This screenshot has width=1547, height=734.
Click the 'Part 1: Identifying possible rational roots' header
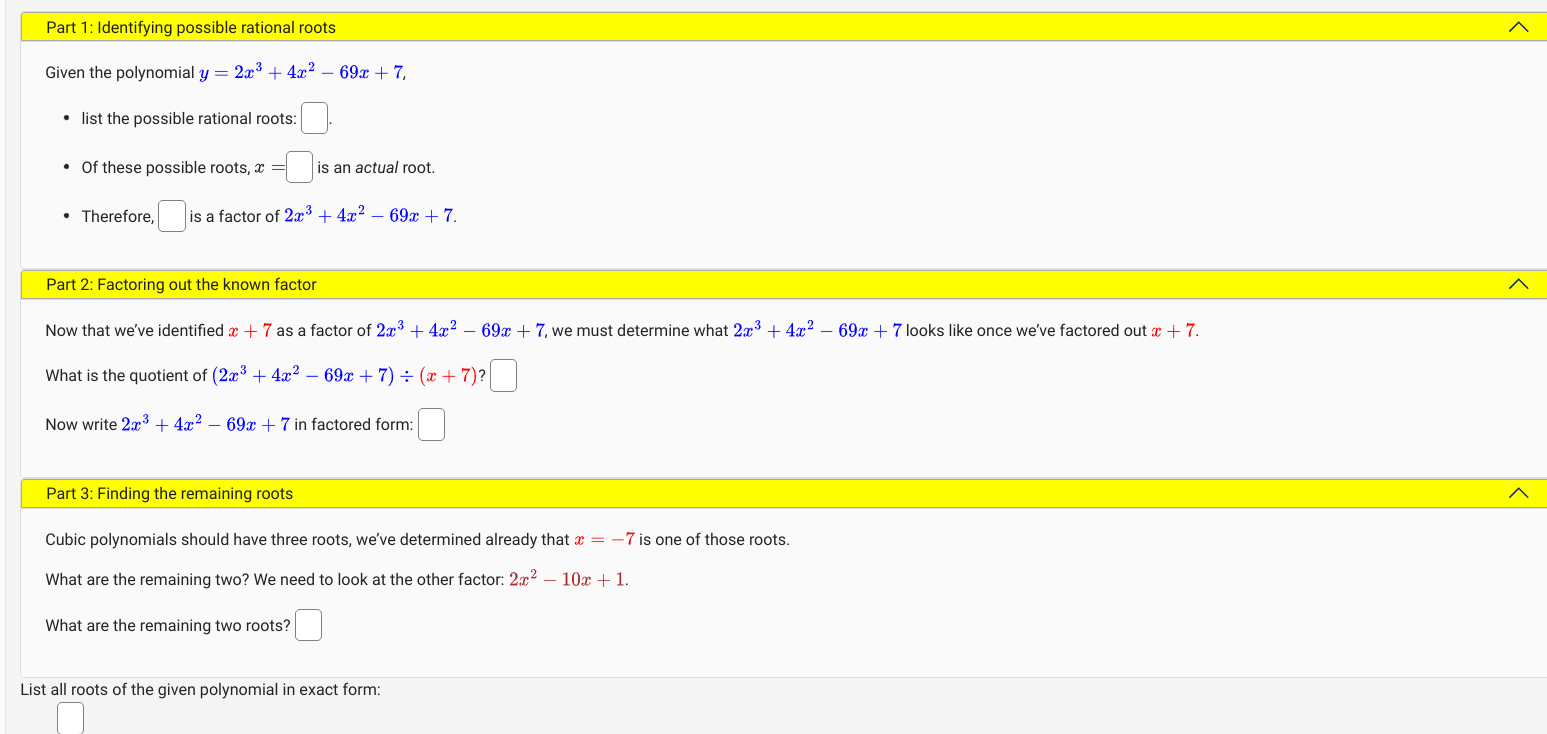point(190,27)
